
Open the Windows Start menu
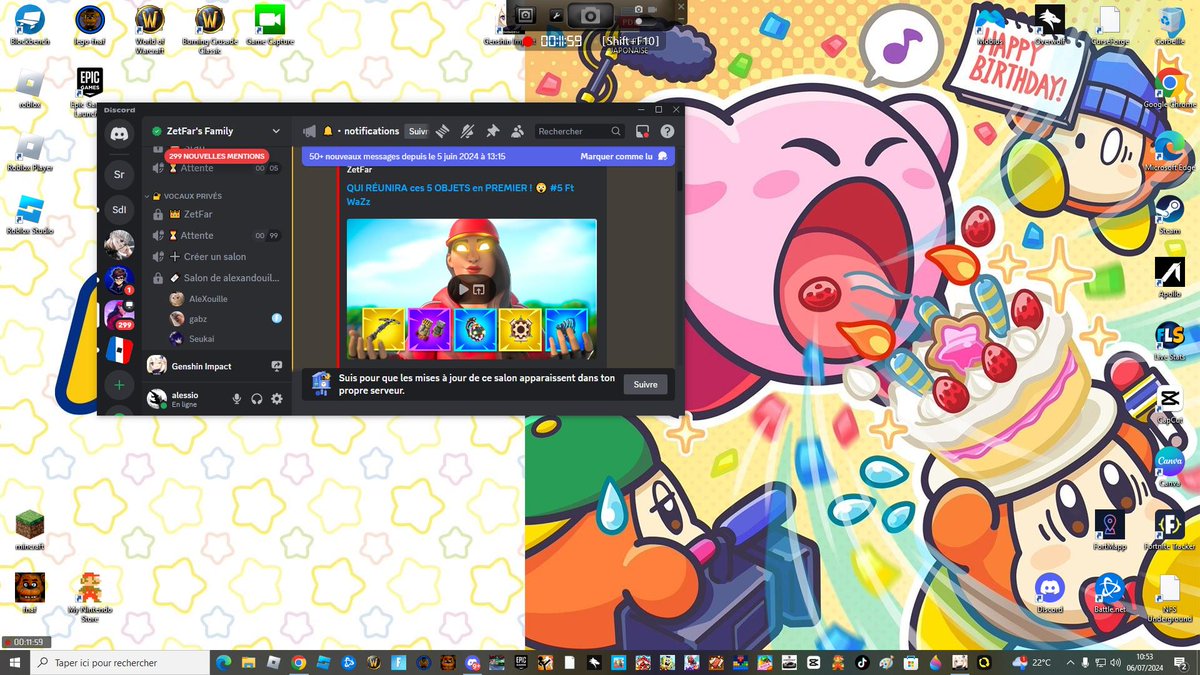coord(15,662)
